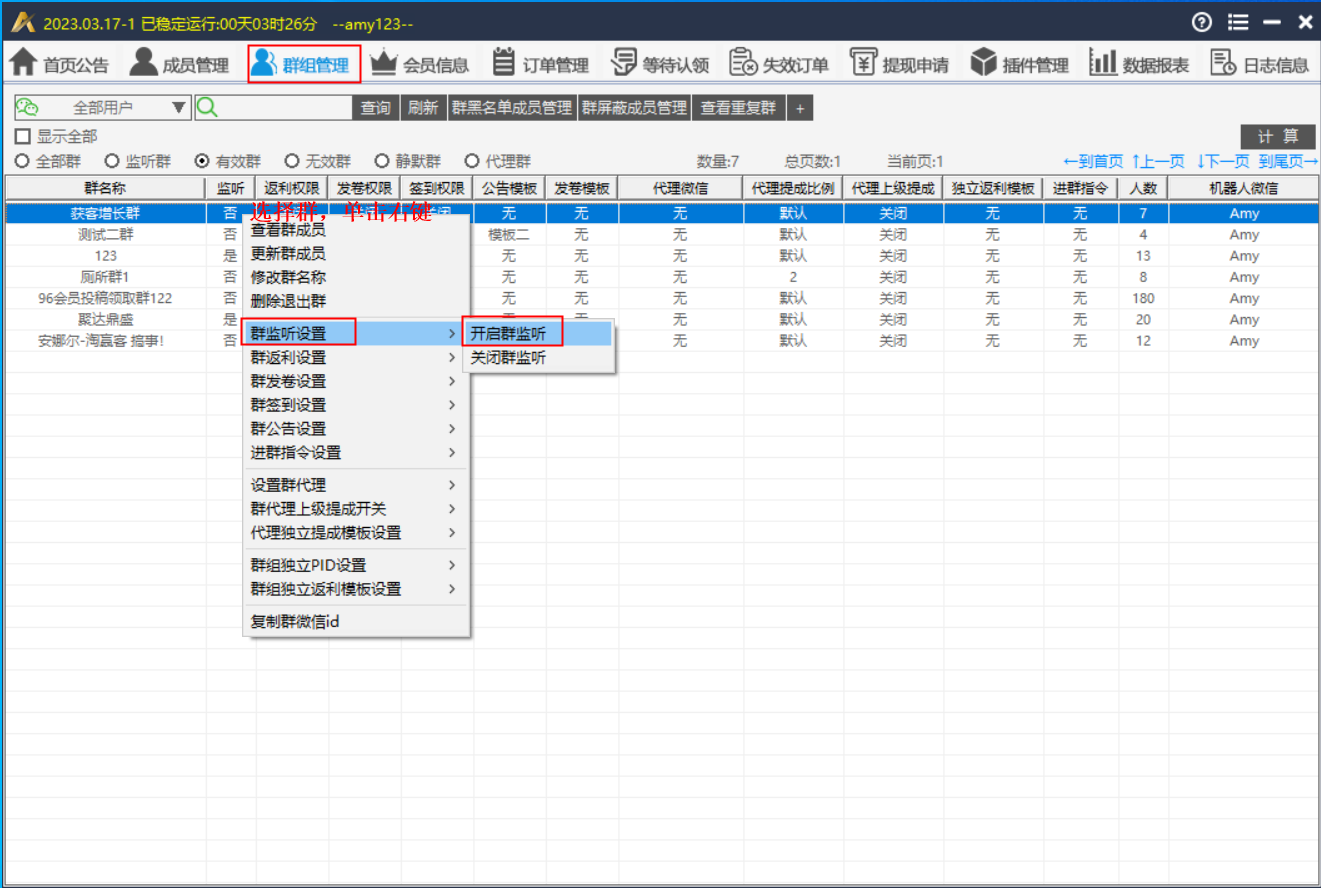
Task: Choose 复制群微信id in context menu
Action: (x=356, y=621)
